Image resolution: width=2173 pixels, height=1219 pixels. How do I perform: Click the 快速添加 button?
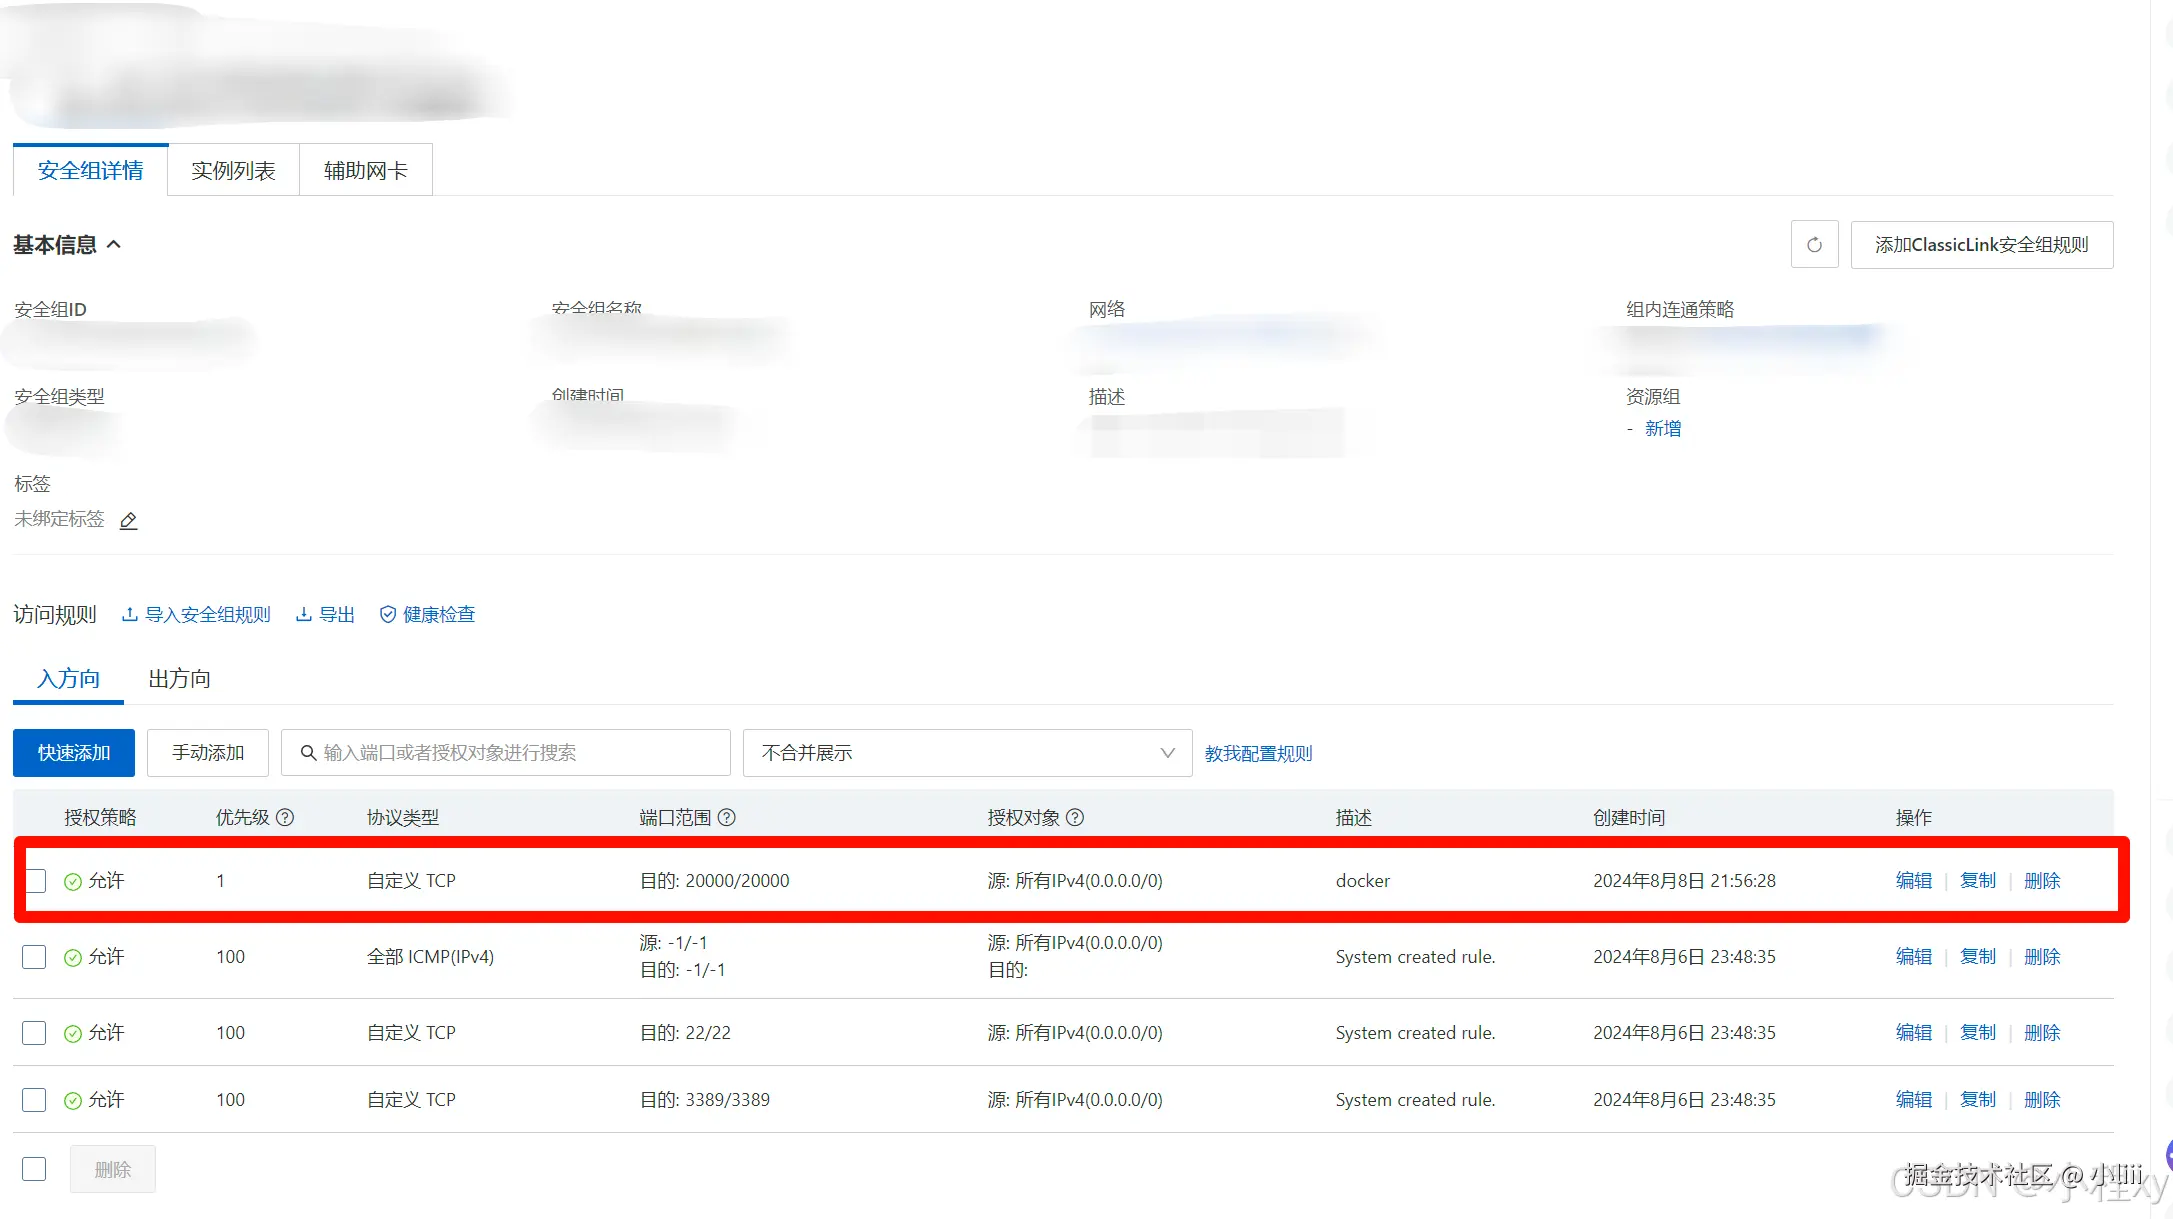74,753
